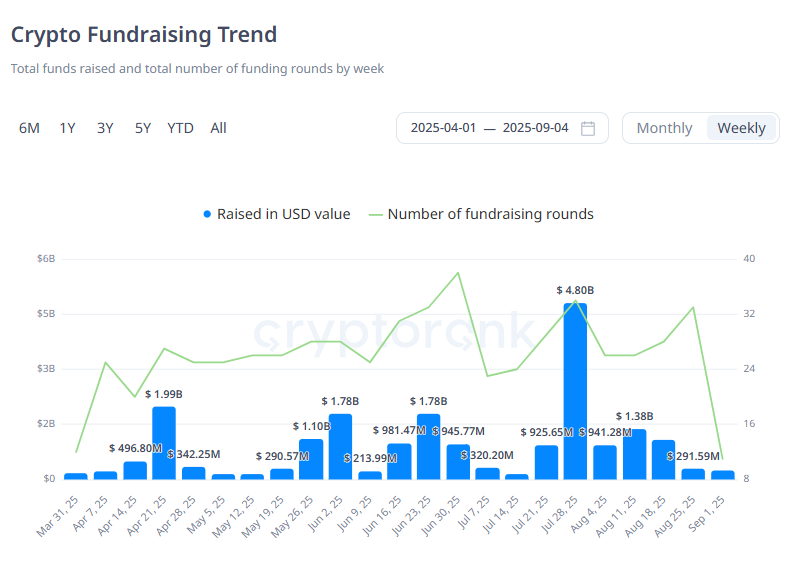Click the blue dot legend marker

[207, 214]
